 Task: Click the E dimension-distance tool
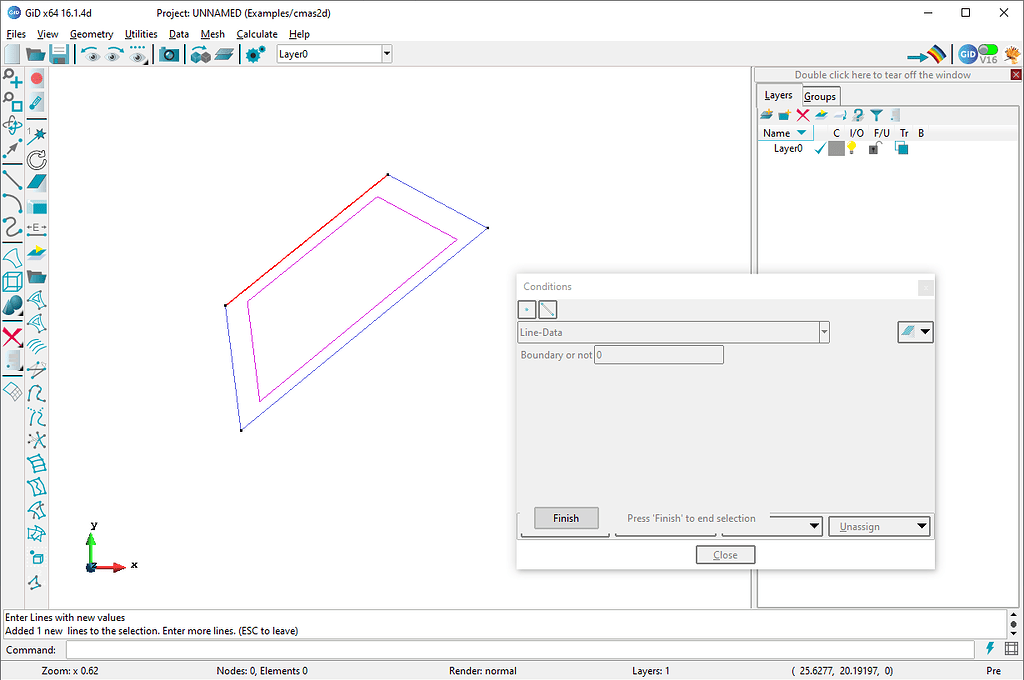(37, 228)
